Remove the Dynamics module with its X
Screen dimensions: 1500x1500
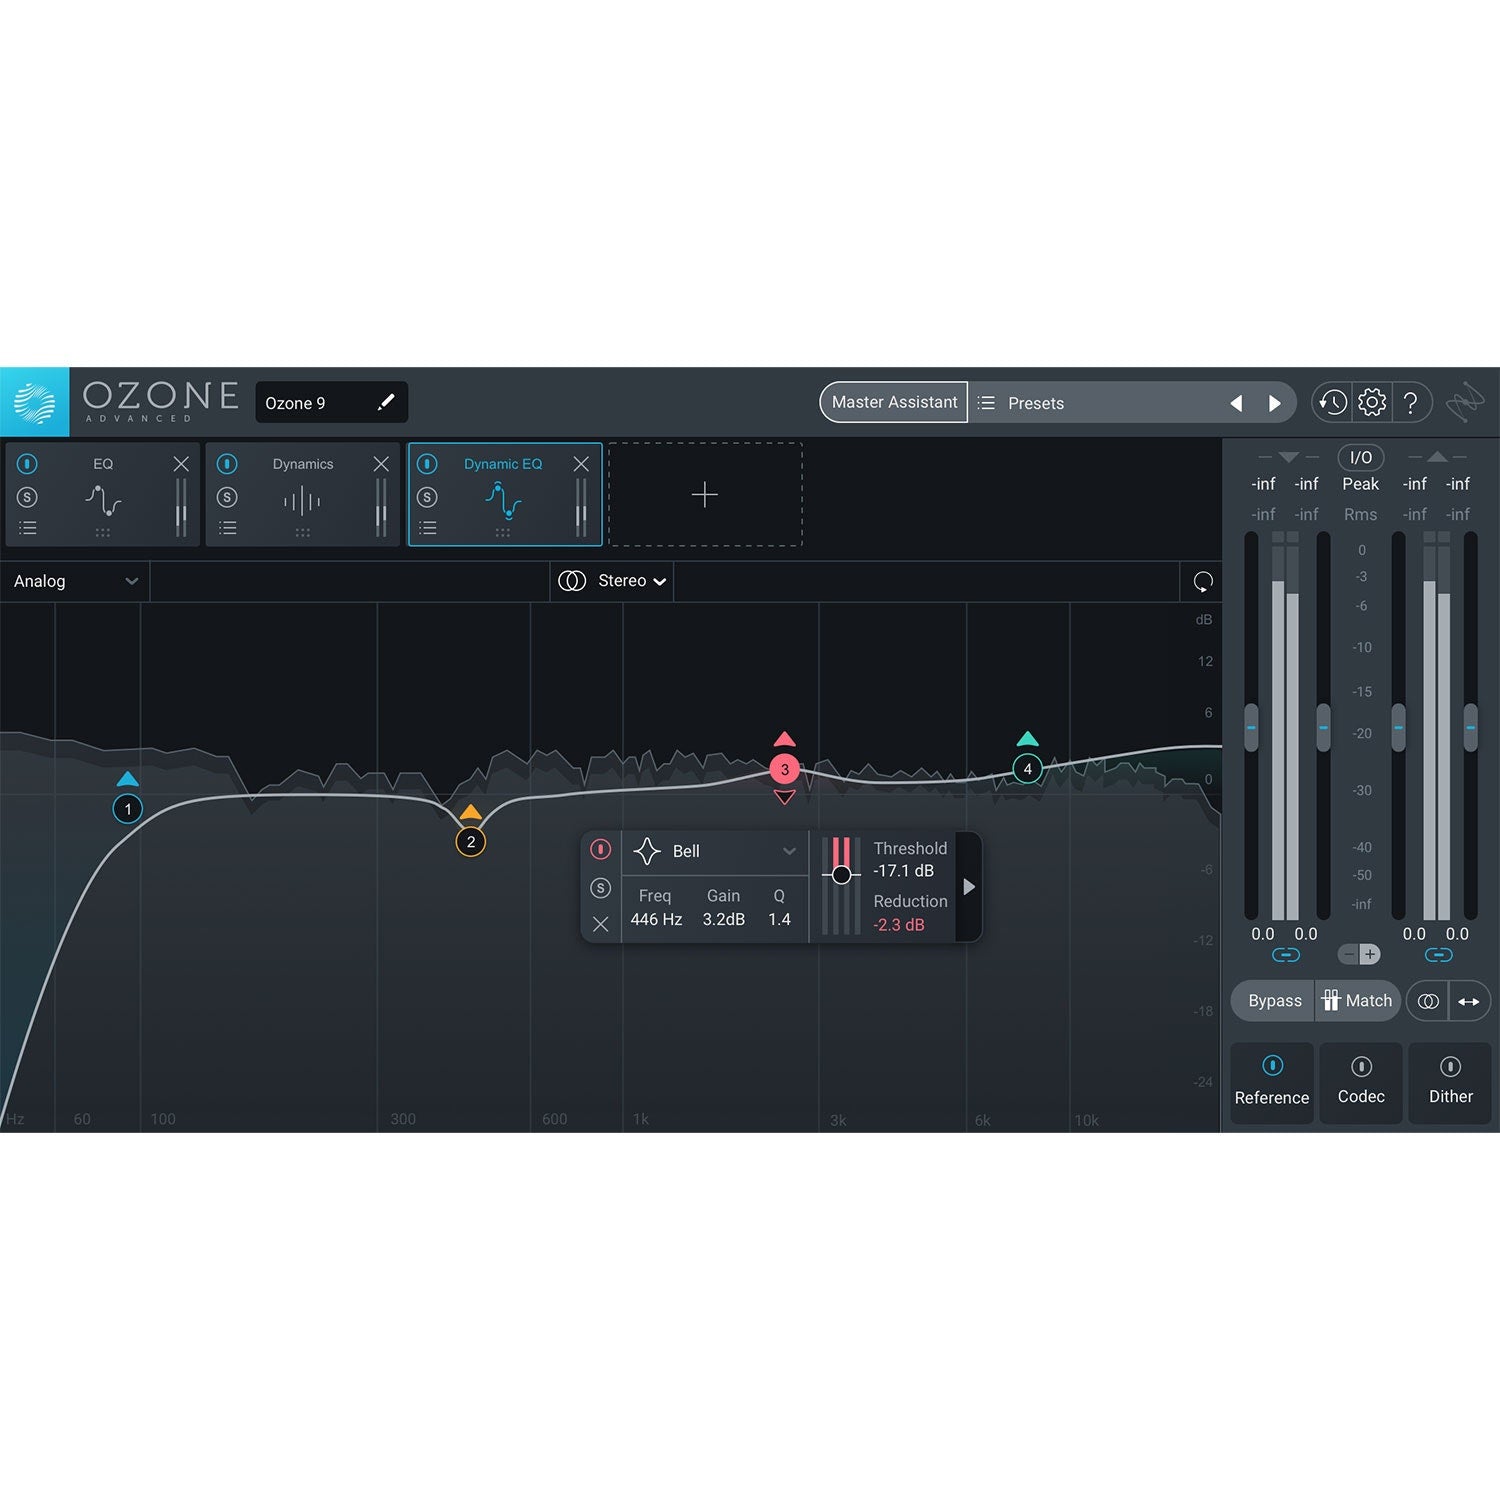click(x=381, y=464)
